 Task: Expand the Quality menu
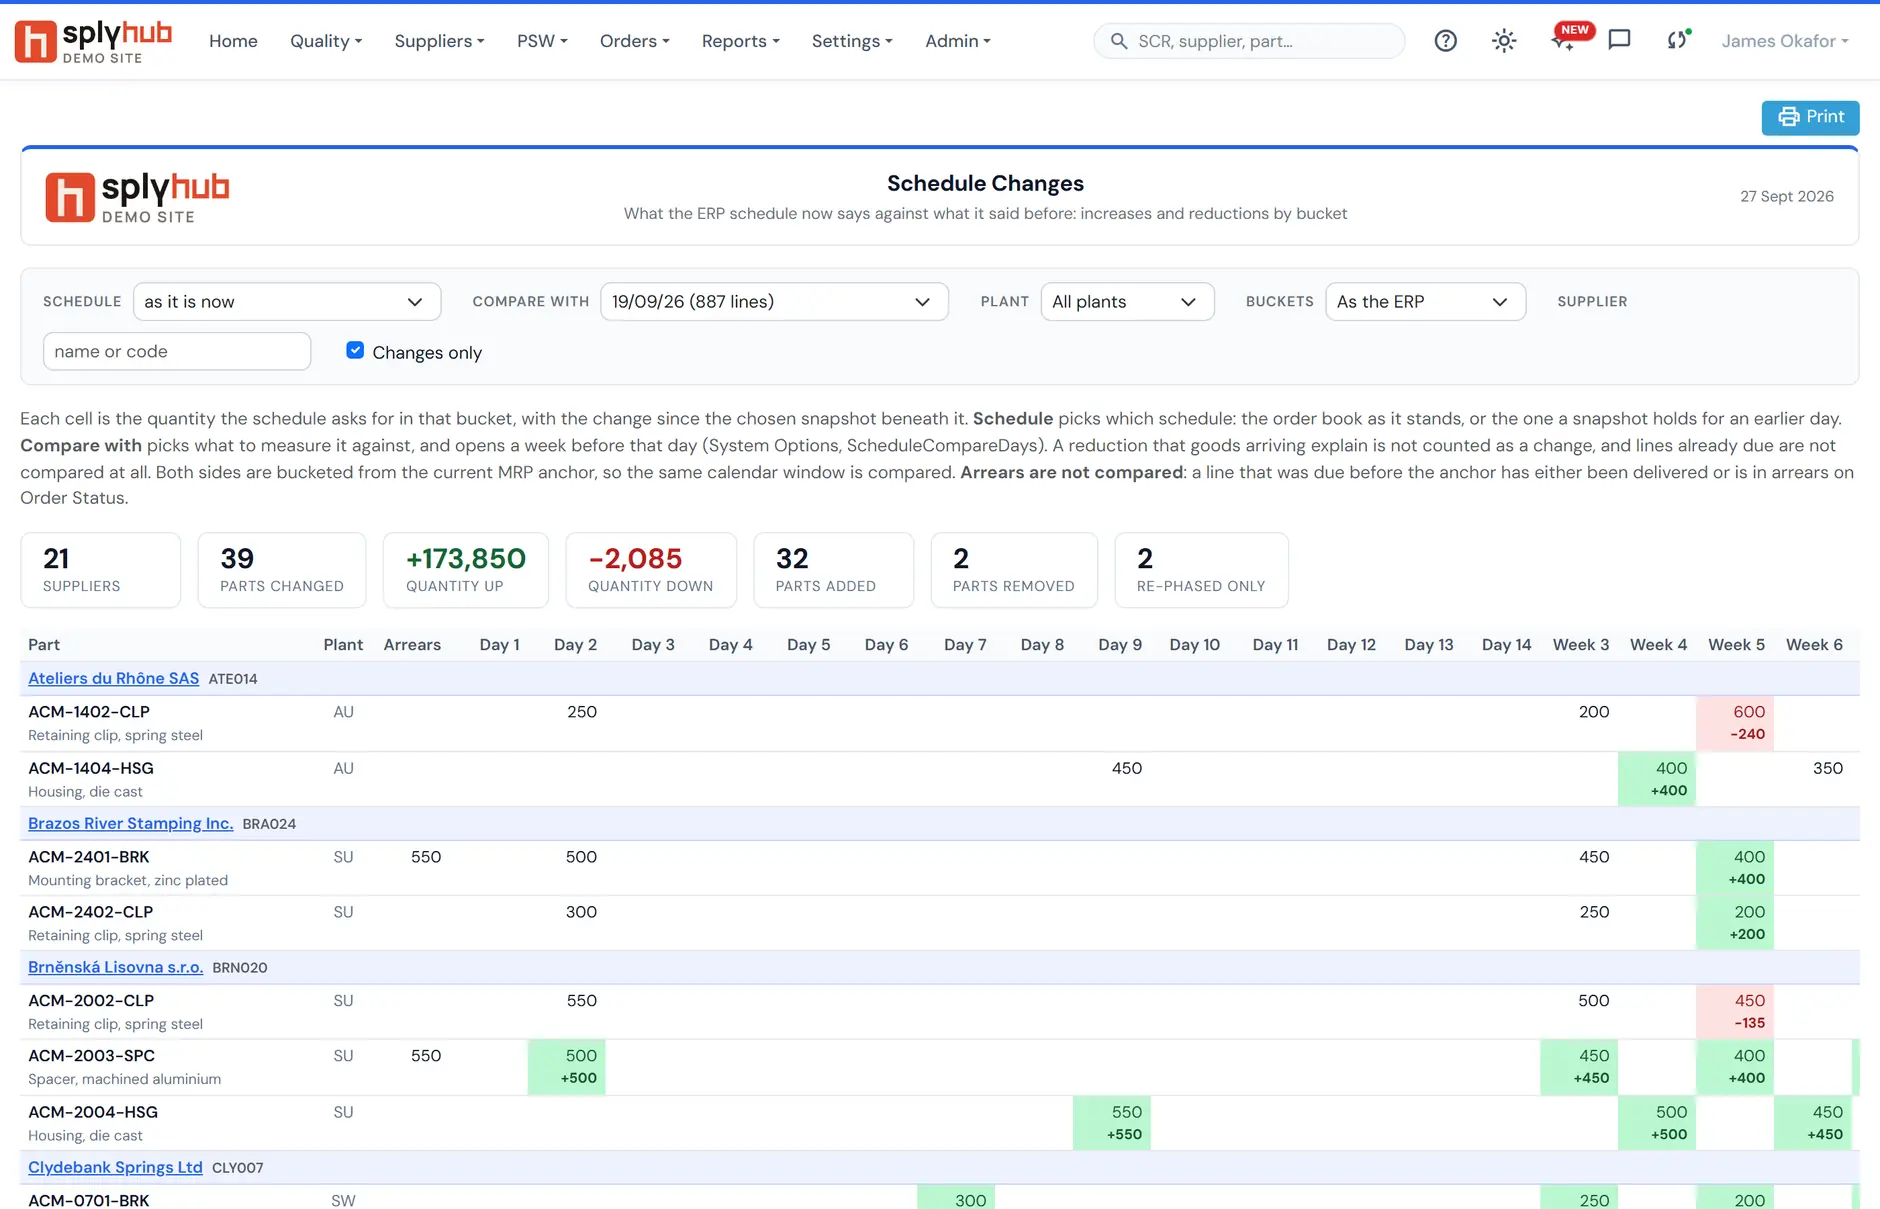tap(326, 41)
